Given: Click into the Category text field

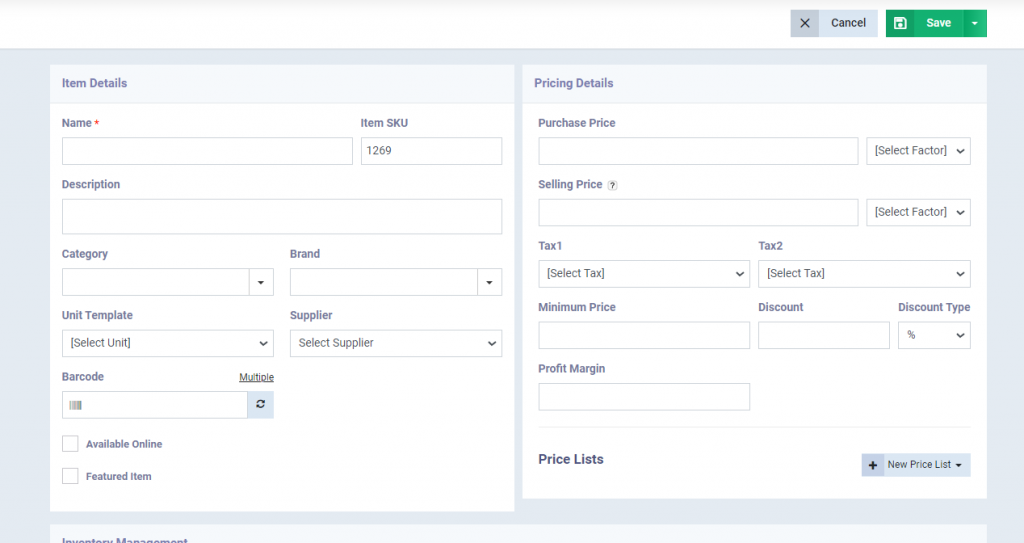Looking at the screenshot, I should [x=155, y=282].
